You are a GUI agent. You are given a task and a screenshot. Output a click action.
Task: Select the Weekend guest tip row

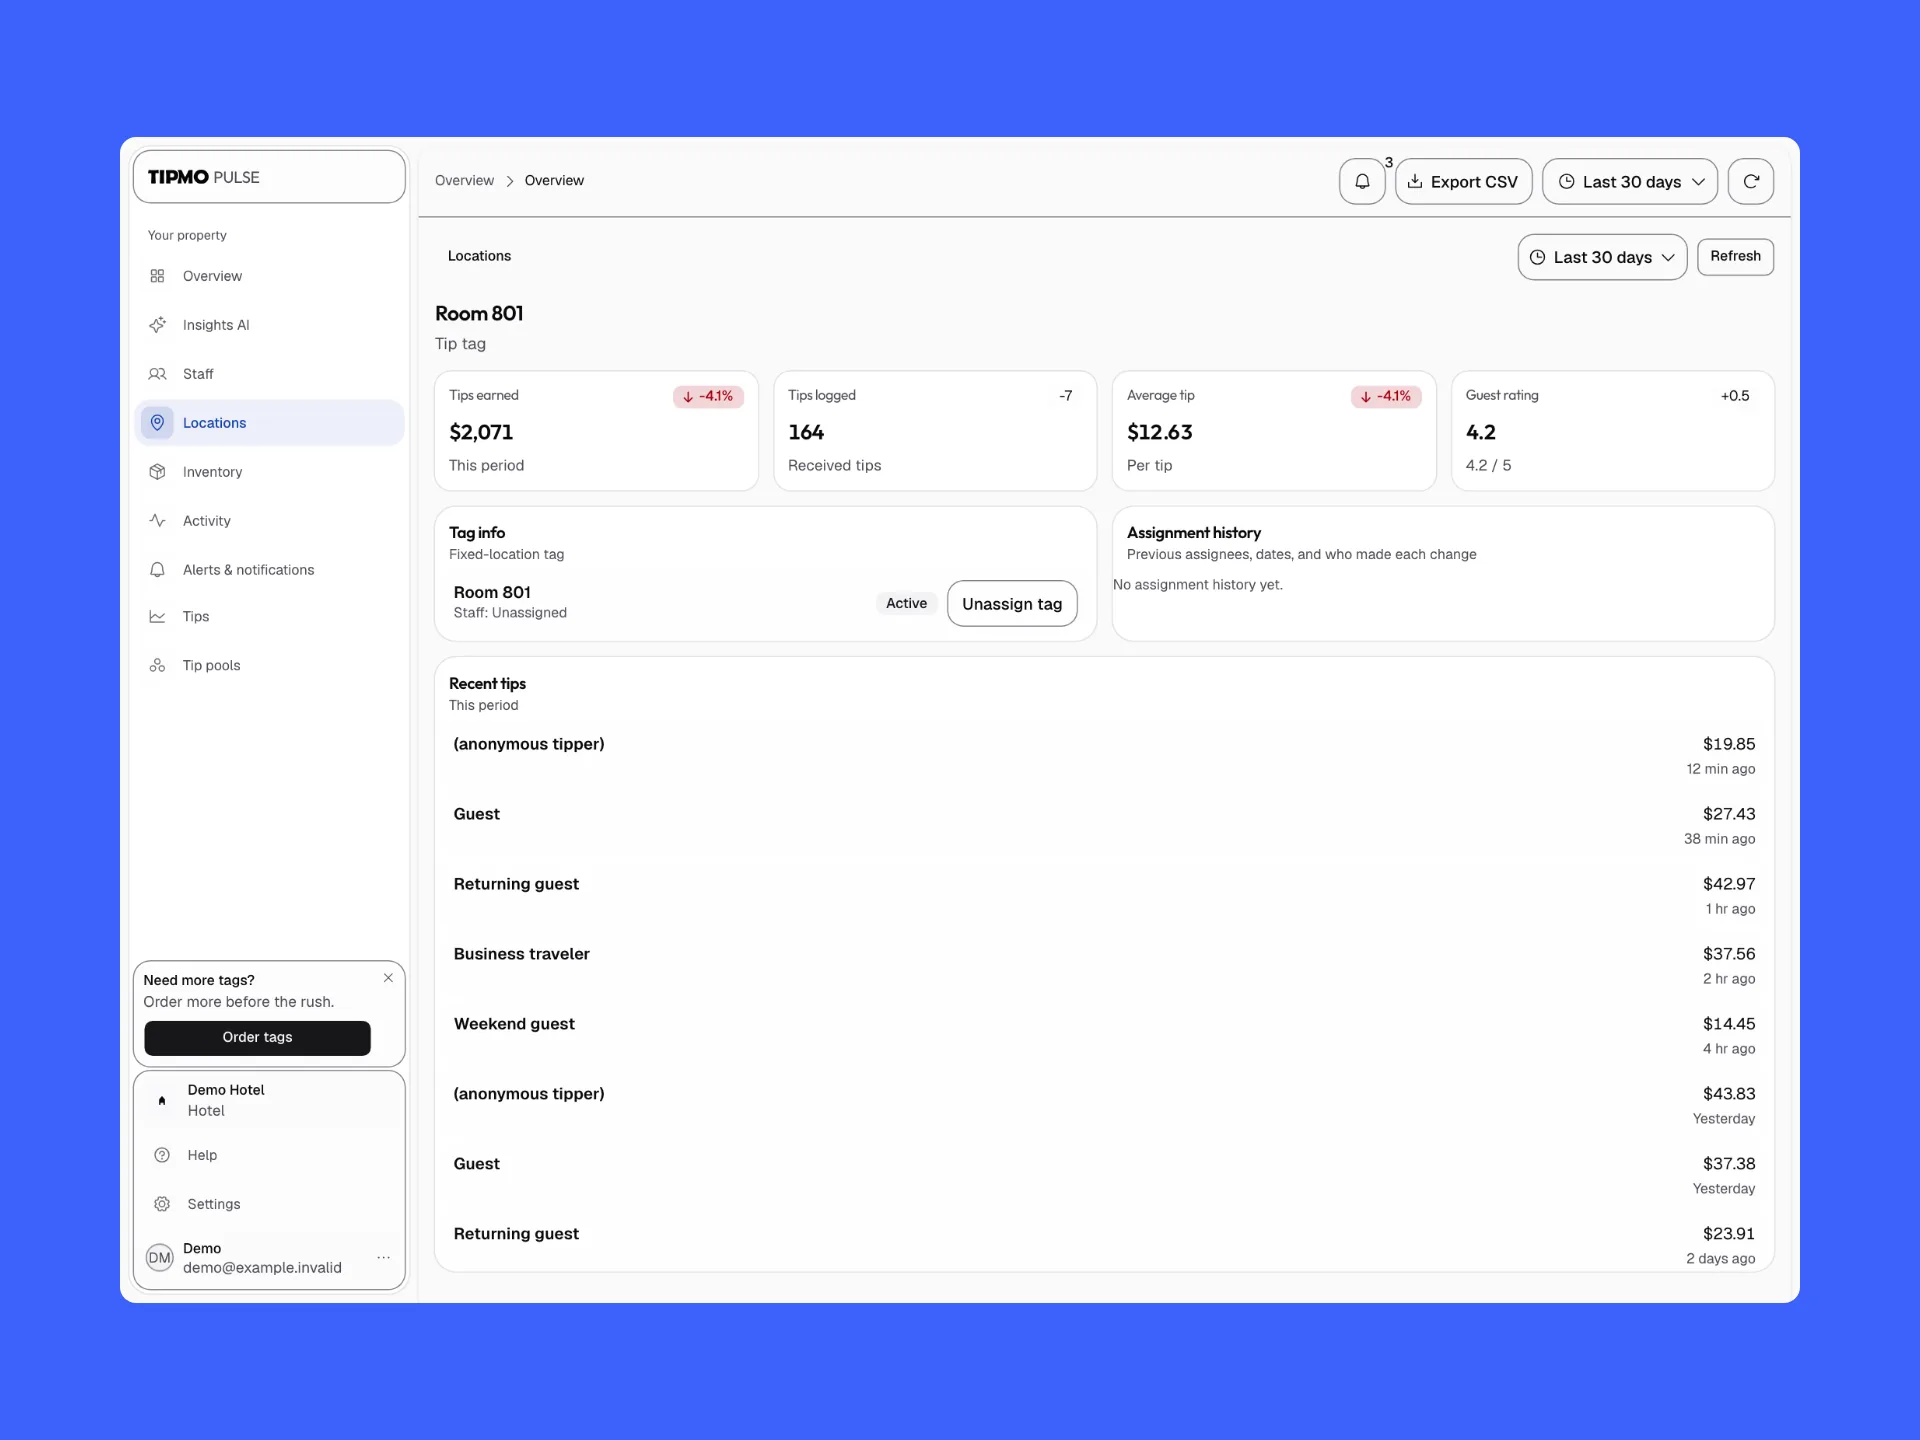tap(1104, 1035)
